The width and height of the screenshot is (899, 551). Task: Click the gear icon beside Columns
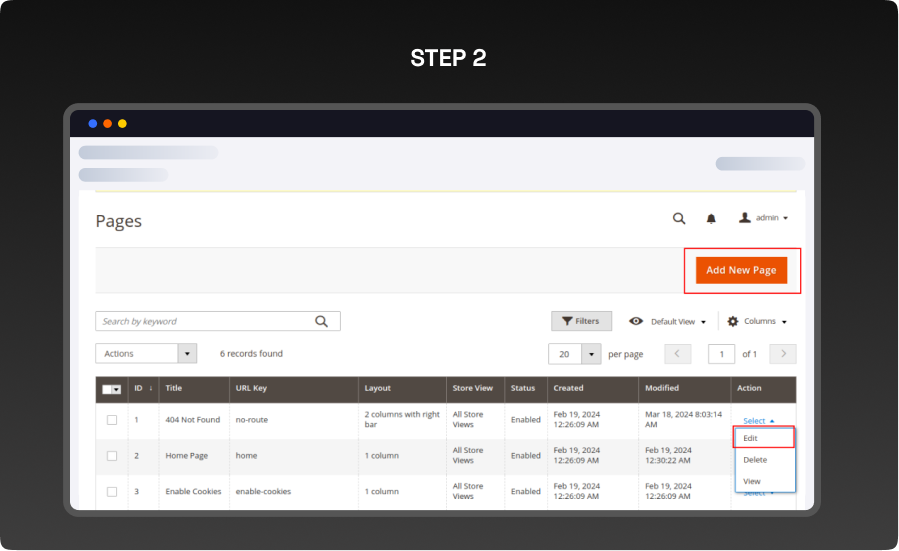click(733, 321)
